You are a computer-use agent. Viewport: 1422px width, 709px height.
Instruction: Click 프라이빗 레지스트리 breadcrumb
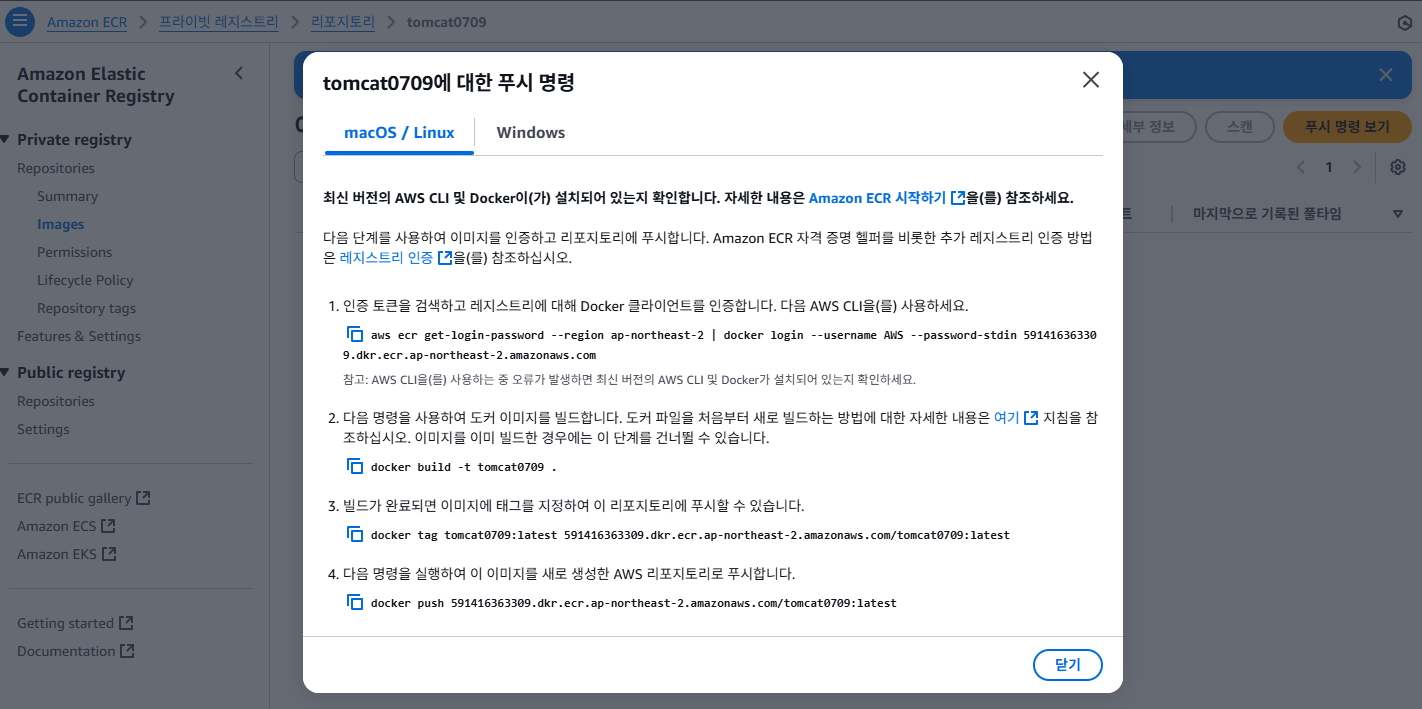[219, 22]
